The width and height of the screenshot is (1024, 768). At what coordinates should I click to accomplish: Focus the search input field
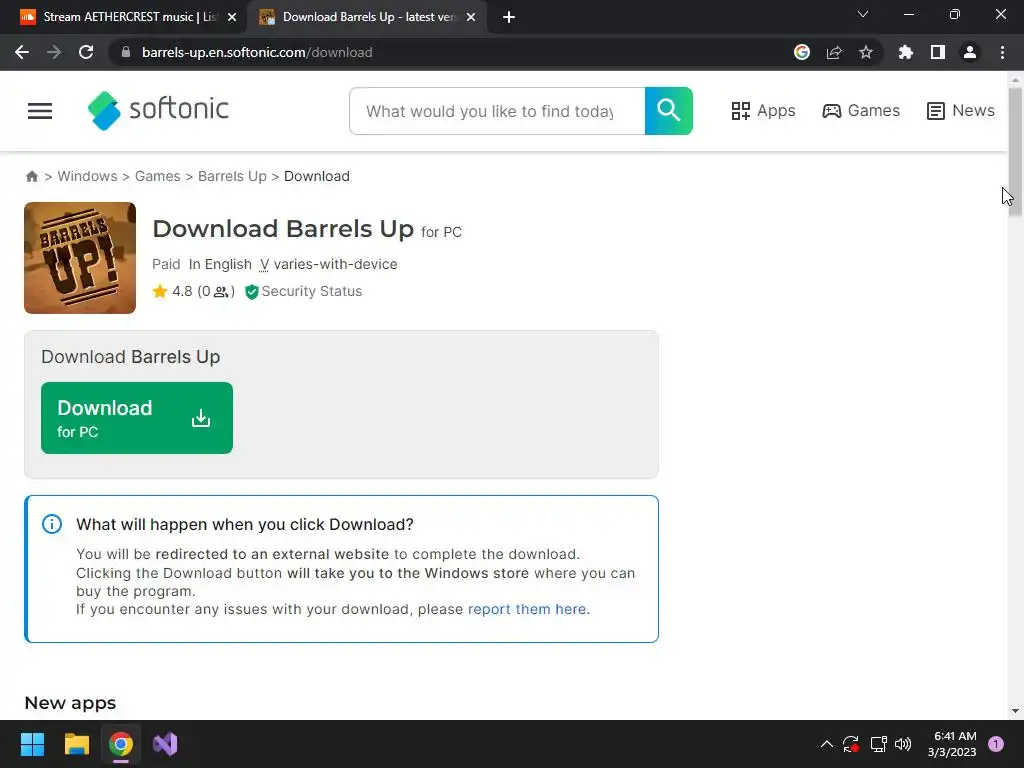pyautogui.click(x=497, y=111)
